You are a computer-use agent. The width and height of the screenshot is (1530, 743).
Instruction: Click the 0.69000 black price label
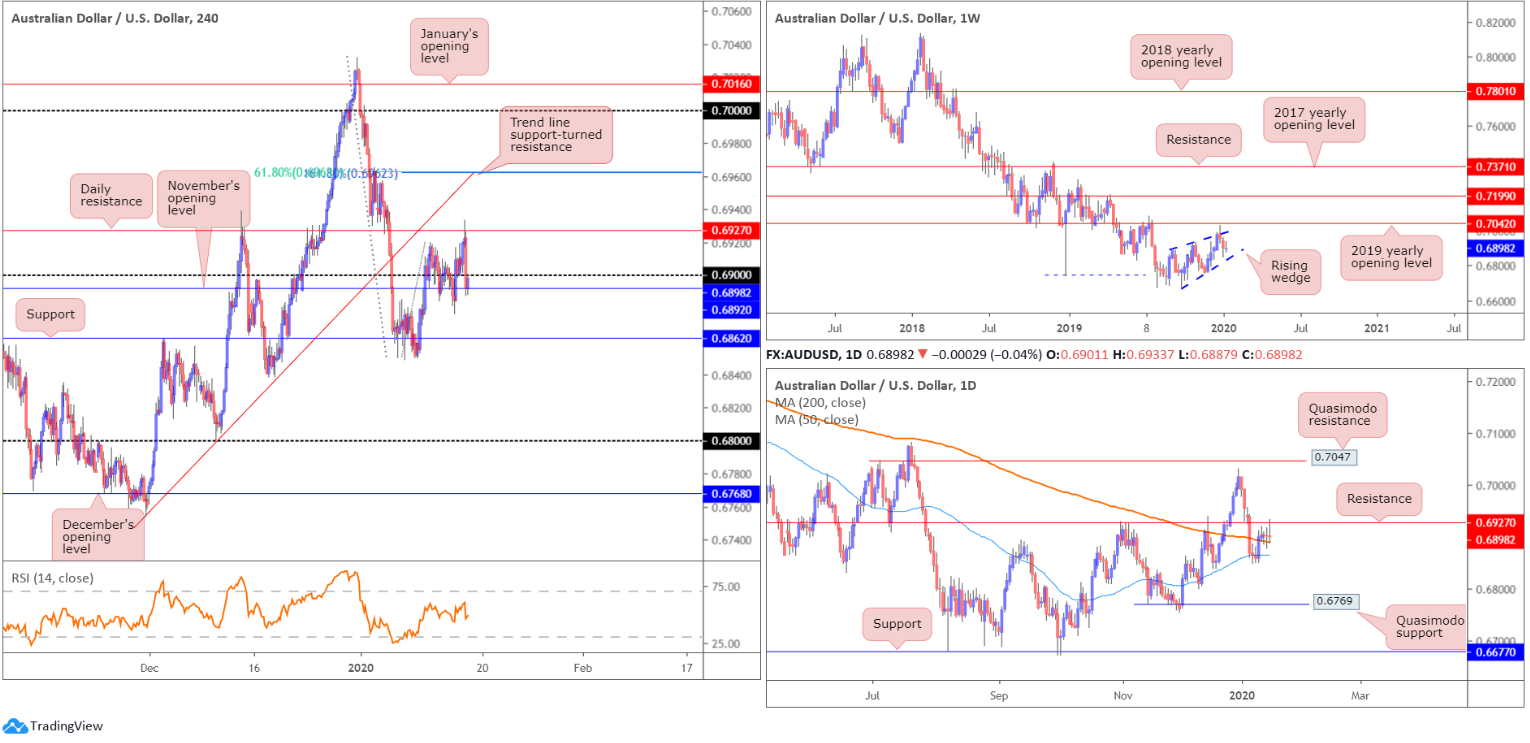coord(732,275)
